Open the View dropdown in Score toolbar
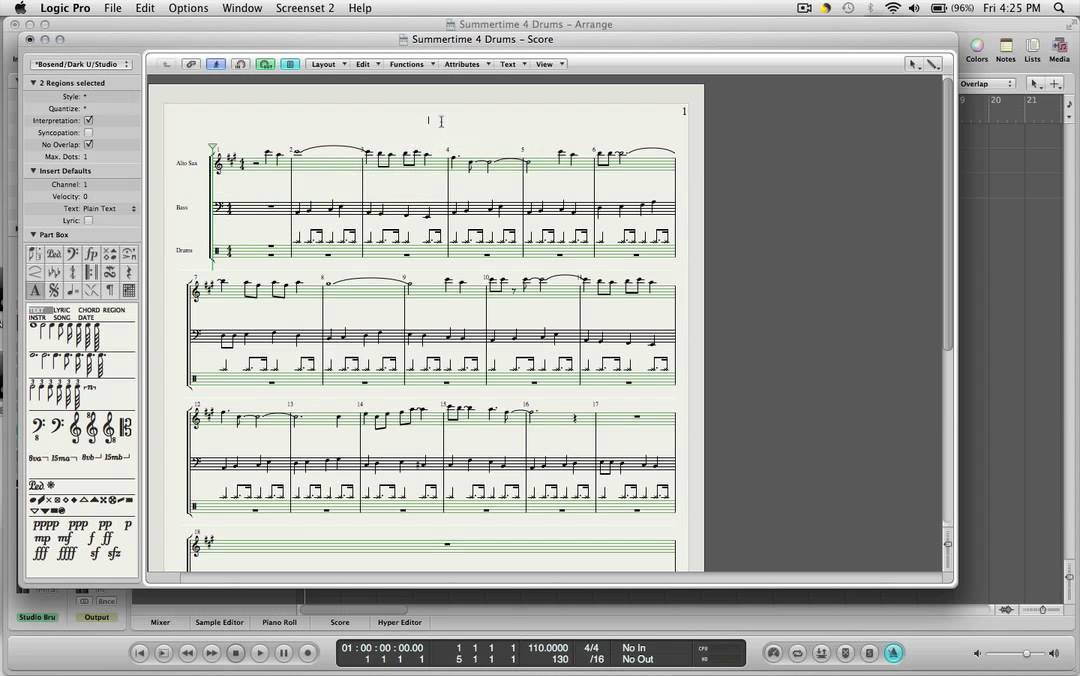This screenshot has width=1080, height=676. pyautogui.click(x=550, y=64)
